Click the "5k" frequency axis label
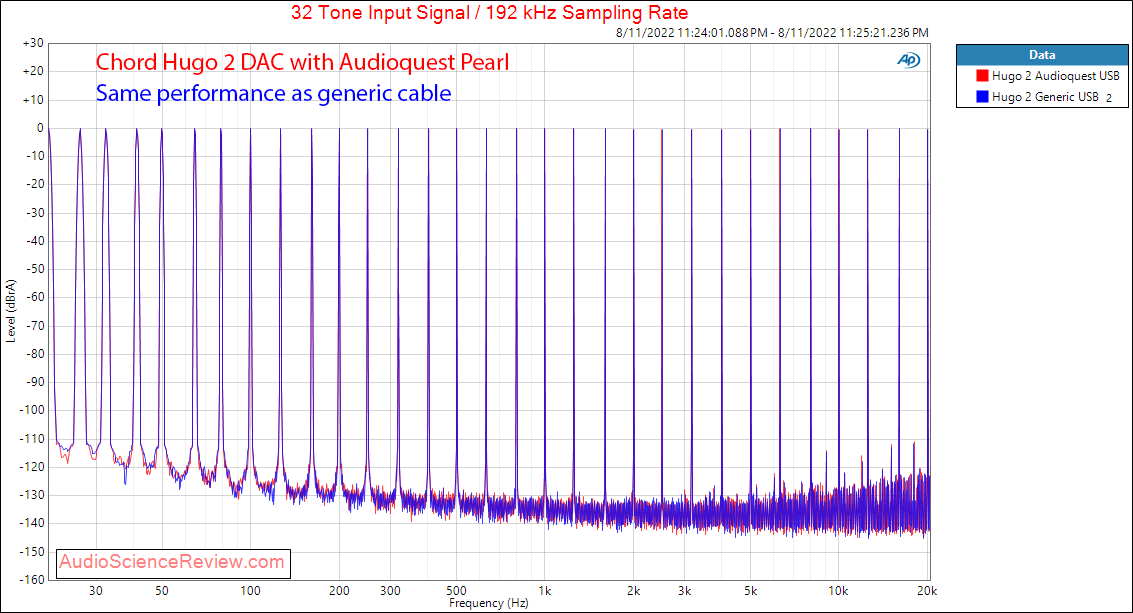 coord(751,591)
